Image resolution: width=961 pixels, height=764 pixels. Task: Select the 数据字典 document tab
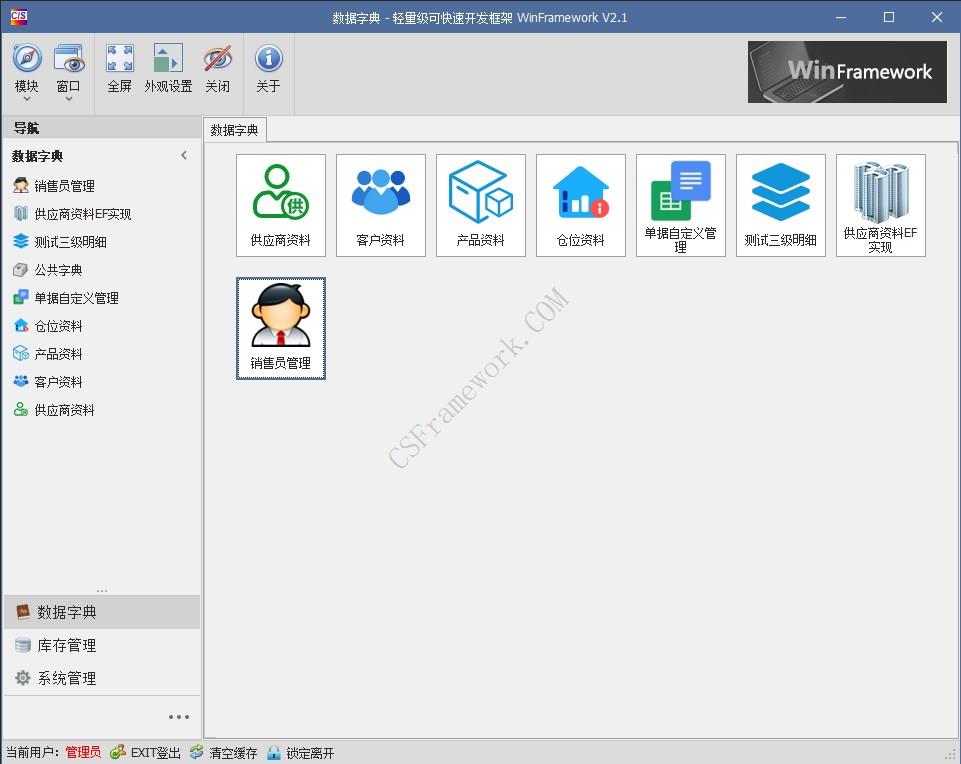(235, 130)
